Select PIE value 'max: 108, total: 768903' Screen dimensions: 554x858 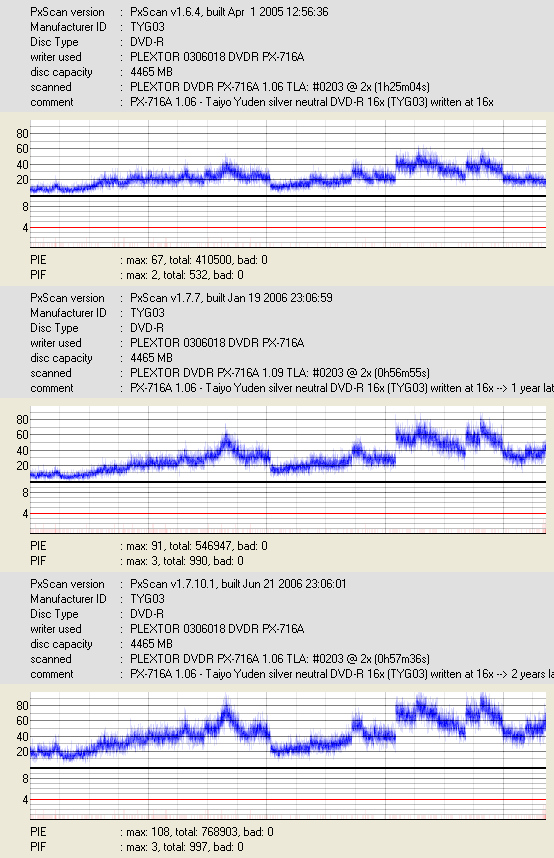197,832
